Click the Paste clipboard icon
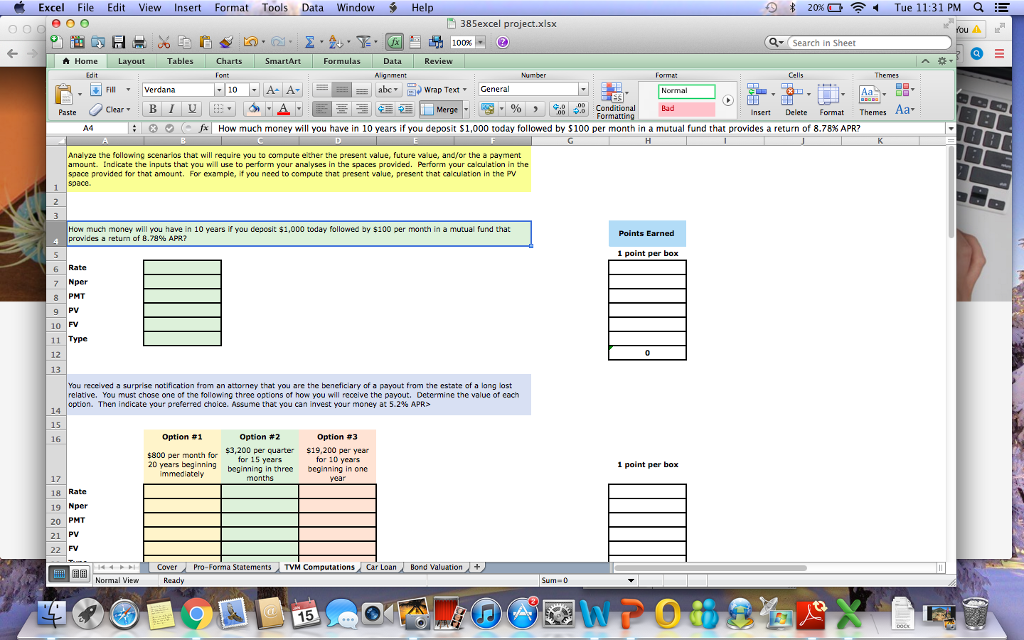Viewport: 1024px width, 640px height. [65, 95]
